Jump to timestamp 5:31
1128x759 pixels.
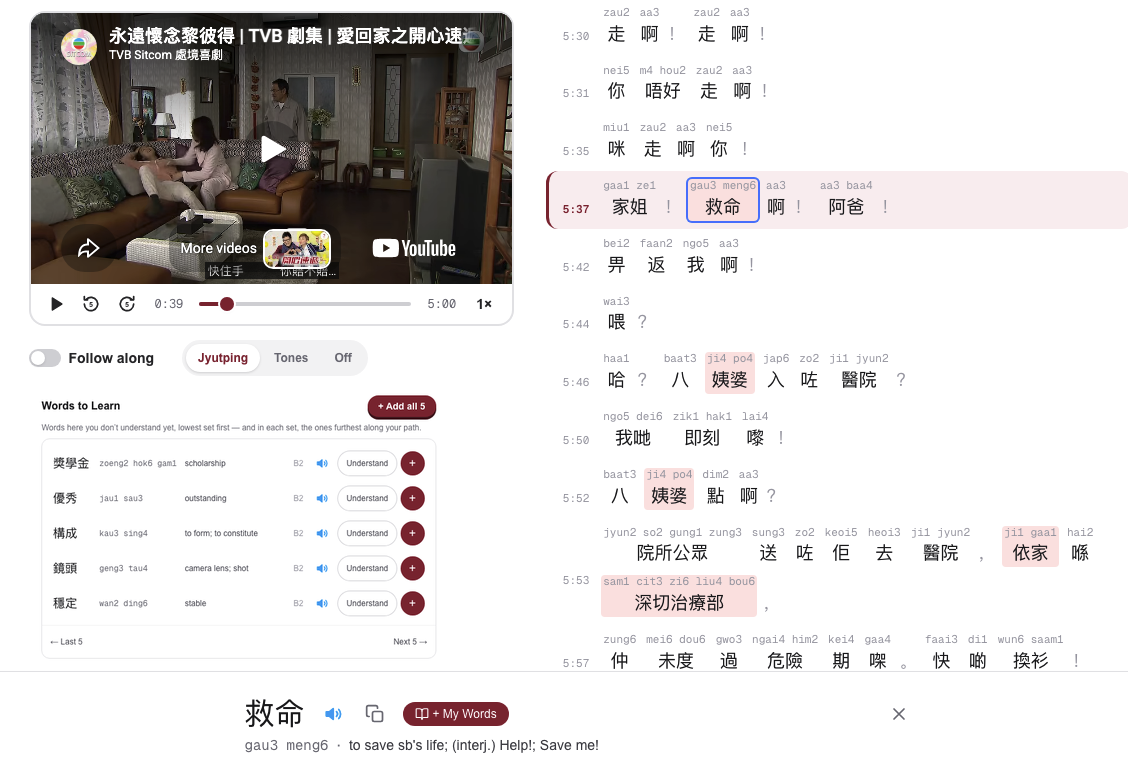click(x=576, y=94)
